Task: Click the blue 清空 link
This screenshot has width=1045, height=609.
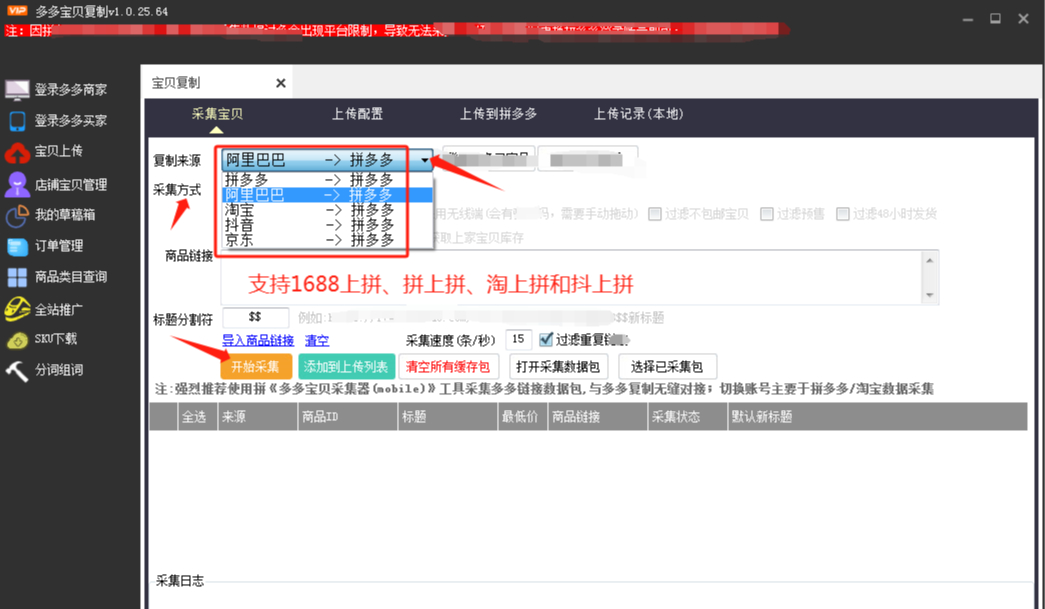Action: point(317,340)
